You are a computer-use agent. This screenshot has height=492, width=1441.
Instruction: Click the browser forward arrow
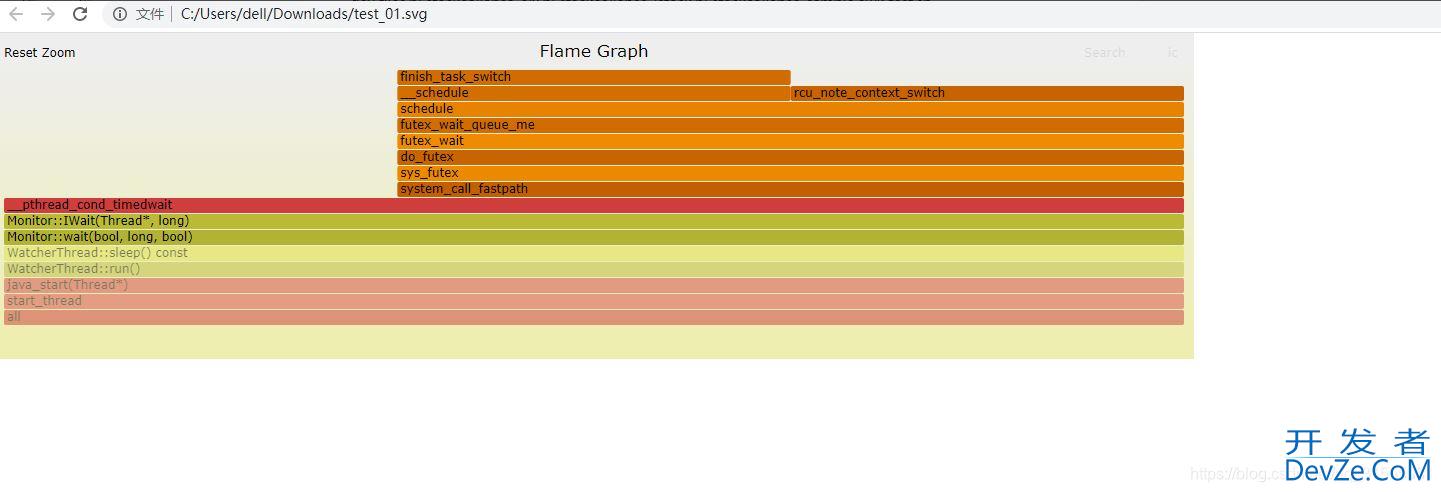coord(48,14)
